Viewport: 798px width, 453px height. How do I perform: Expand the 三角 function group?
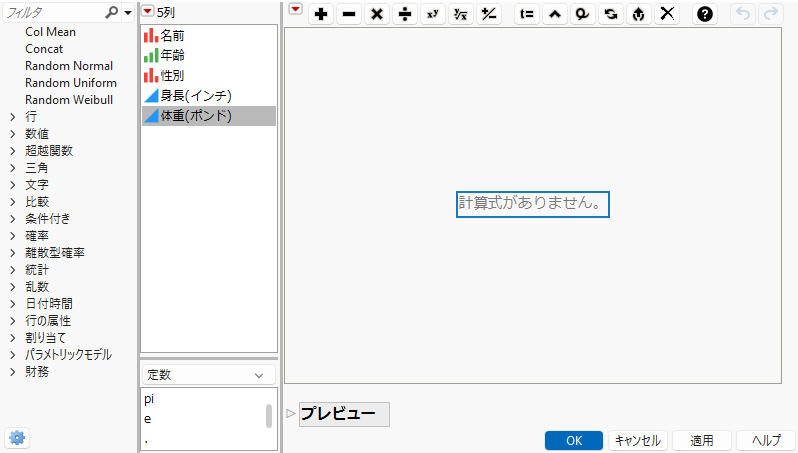[13, 167]
